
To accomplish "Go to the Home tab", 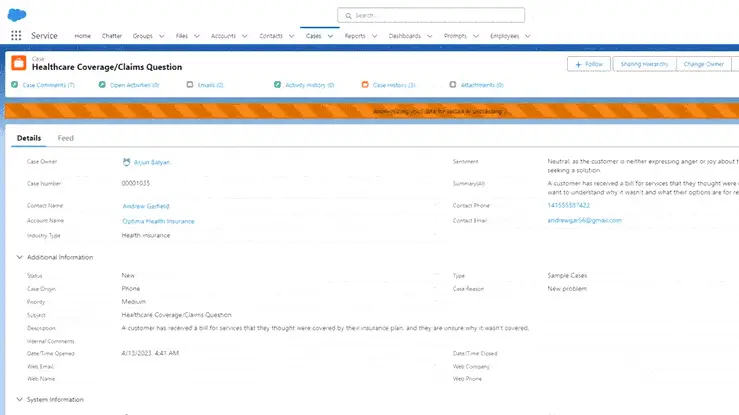I will point(82,36).
